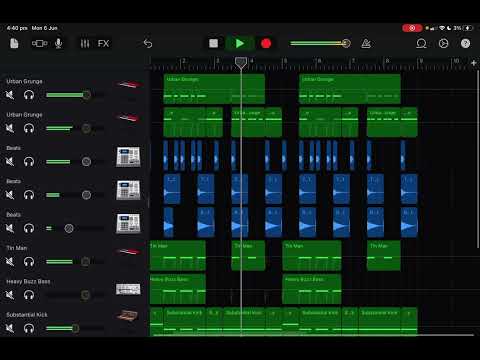Select the Heavy Buzz Bass region starting near bar 5
The width and height of the screenshot is (480, 360).
pyautogui.click(x=312, y=289)
